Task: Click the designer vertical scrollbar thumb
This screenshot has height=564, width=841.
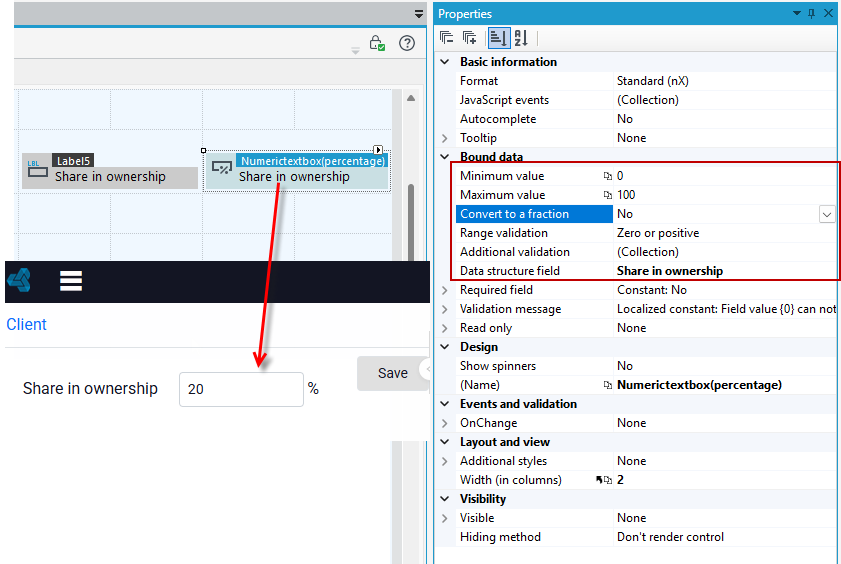Action: [x=411, y=222]
